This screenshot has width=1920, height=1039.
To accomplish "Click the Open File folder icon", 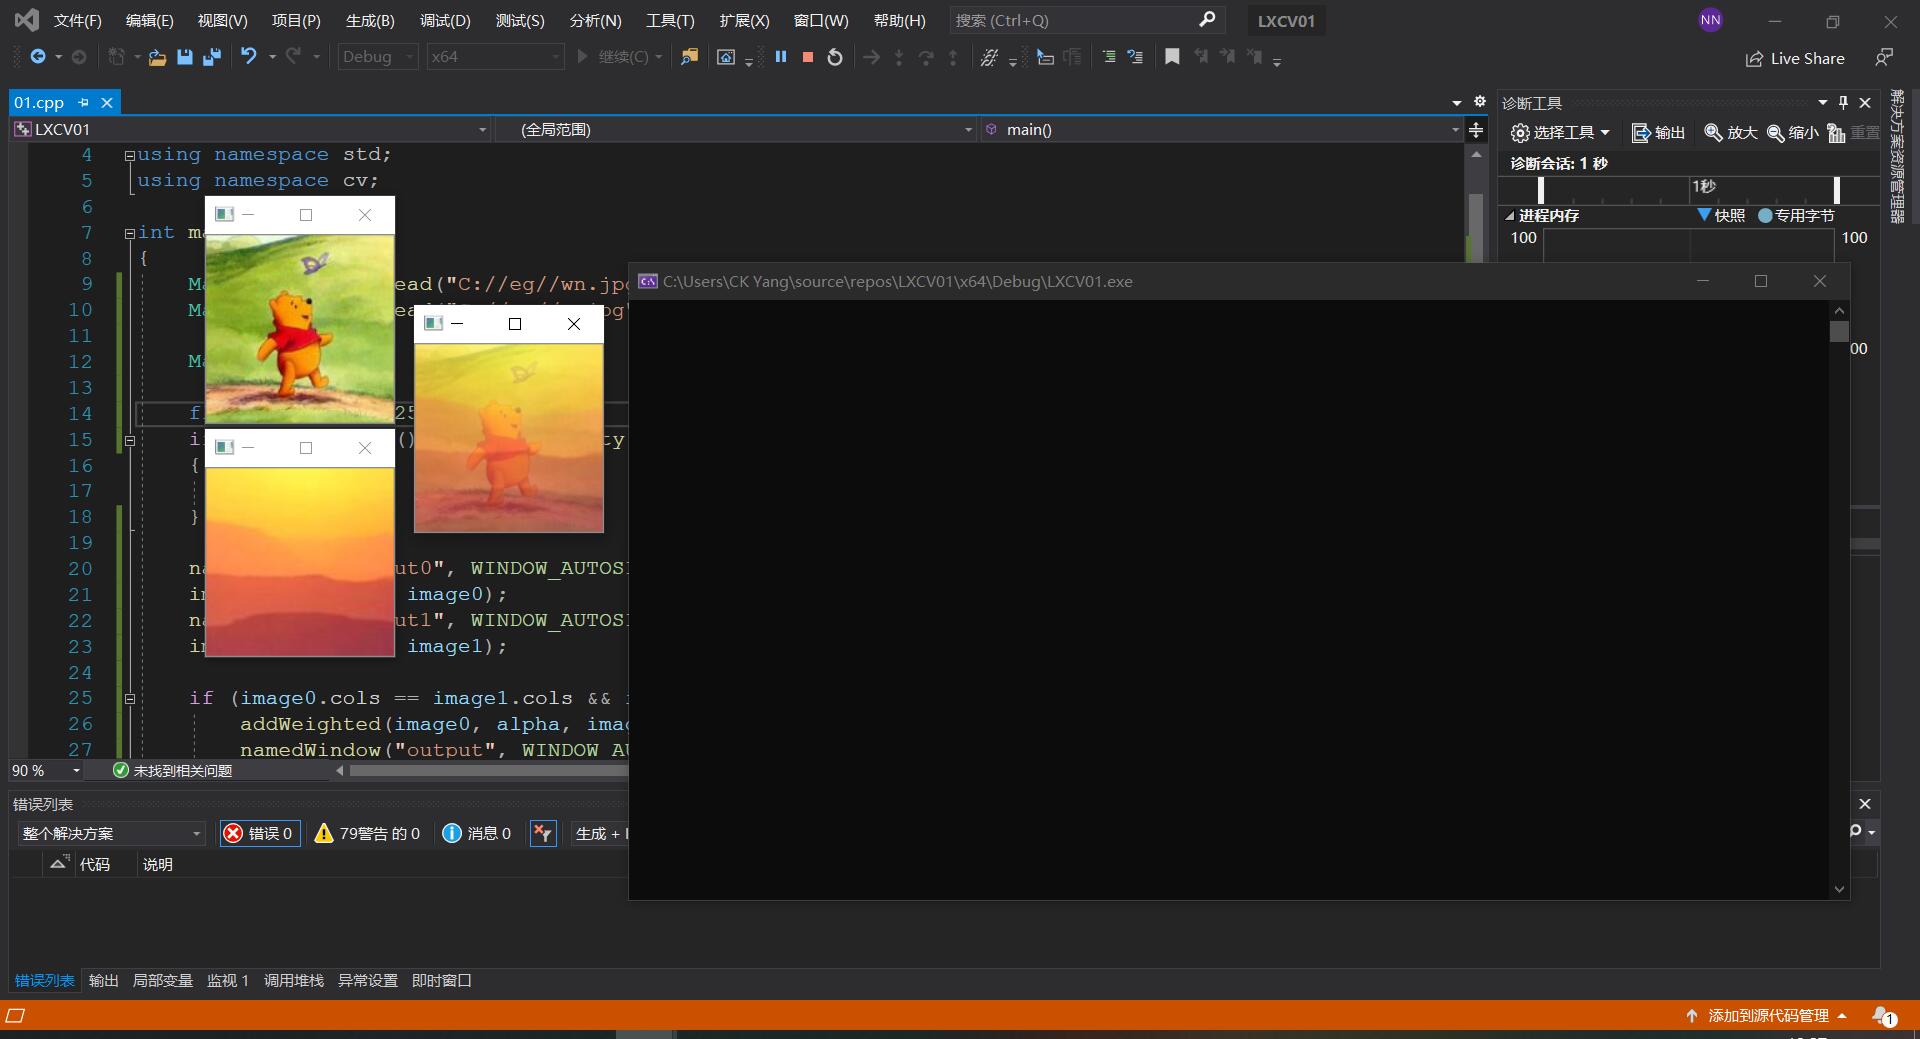I will (x=157, y=57).
